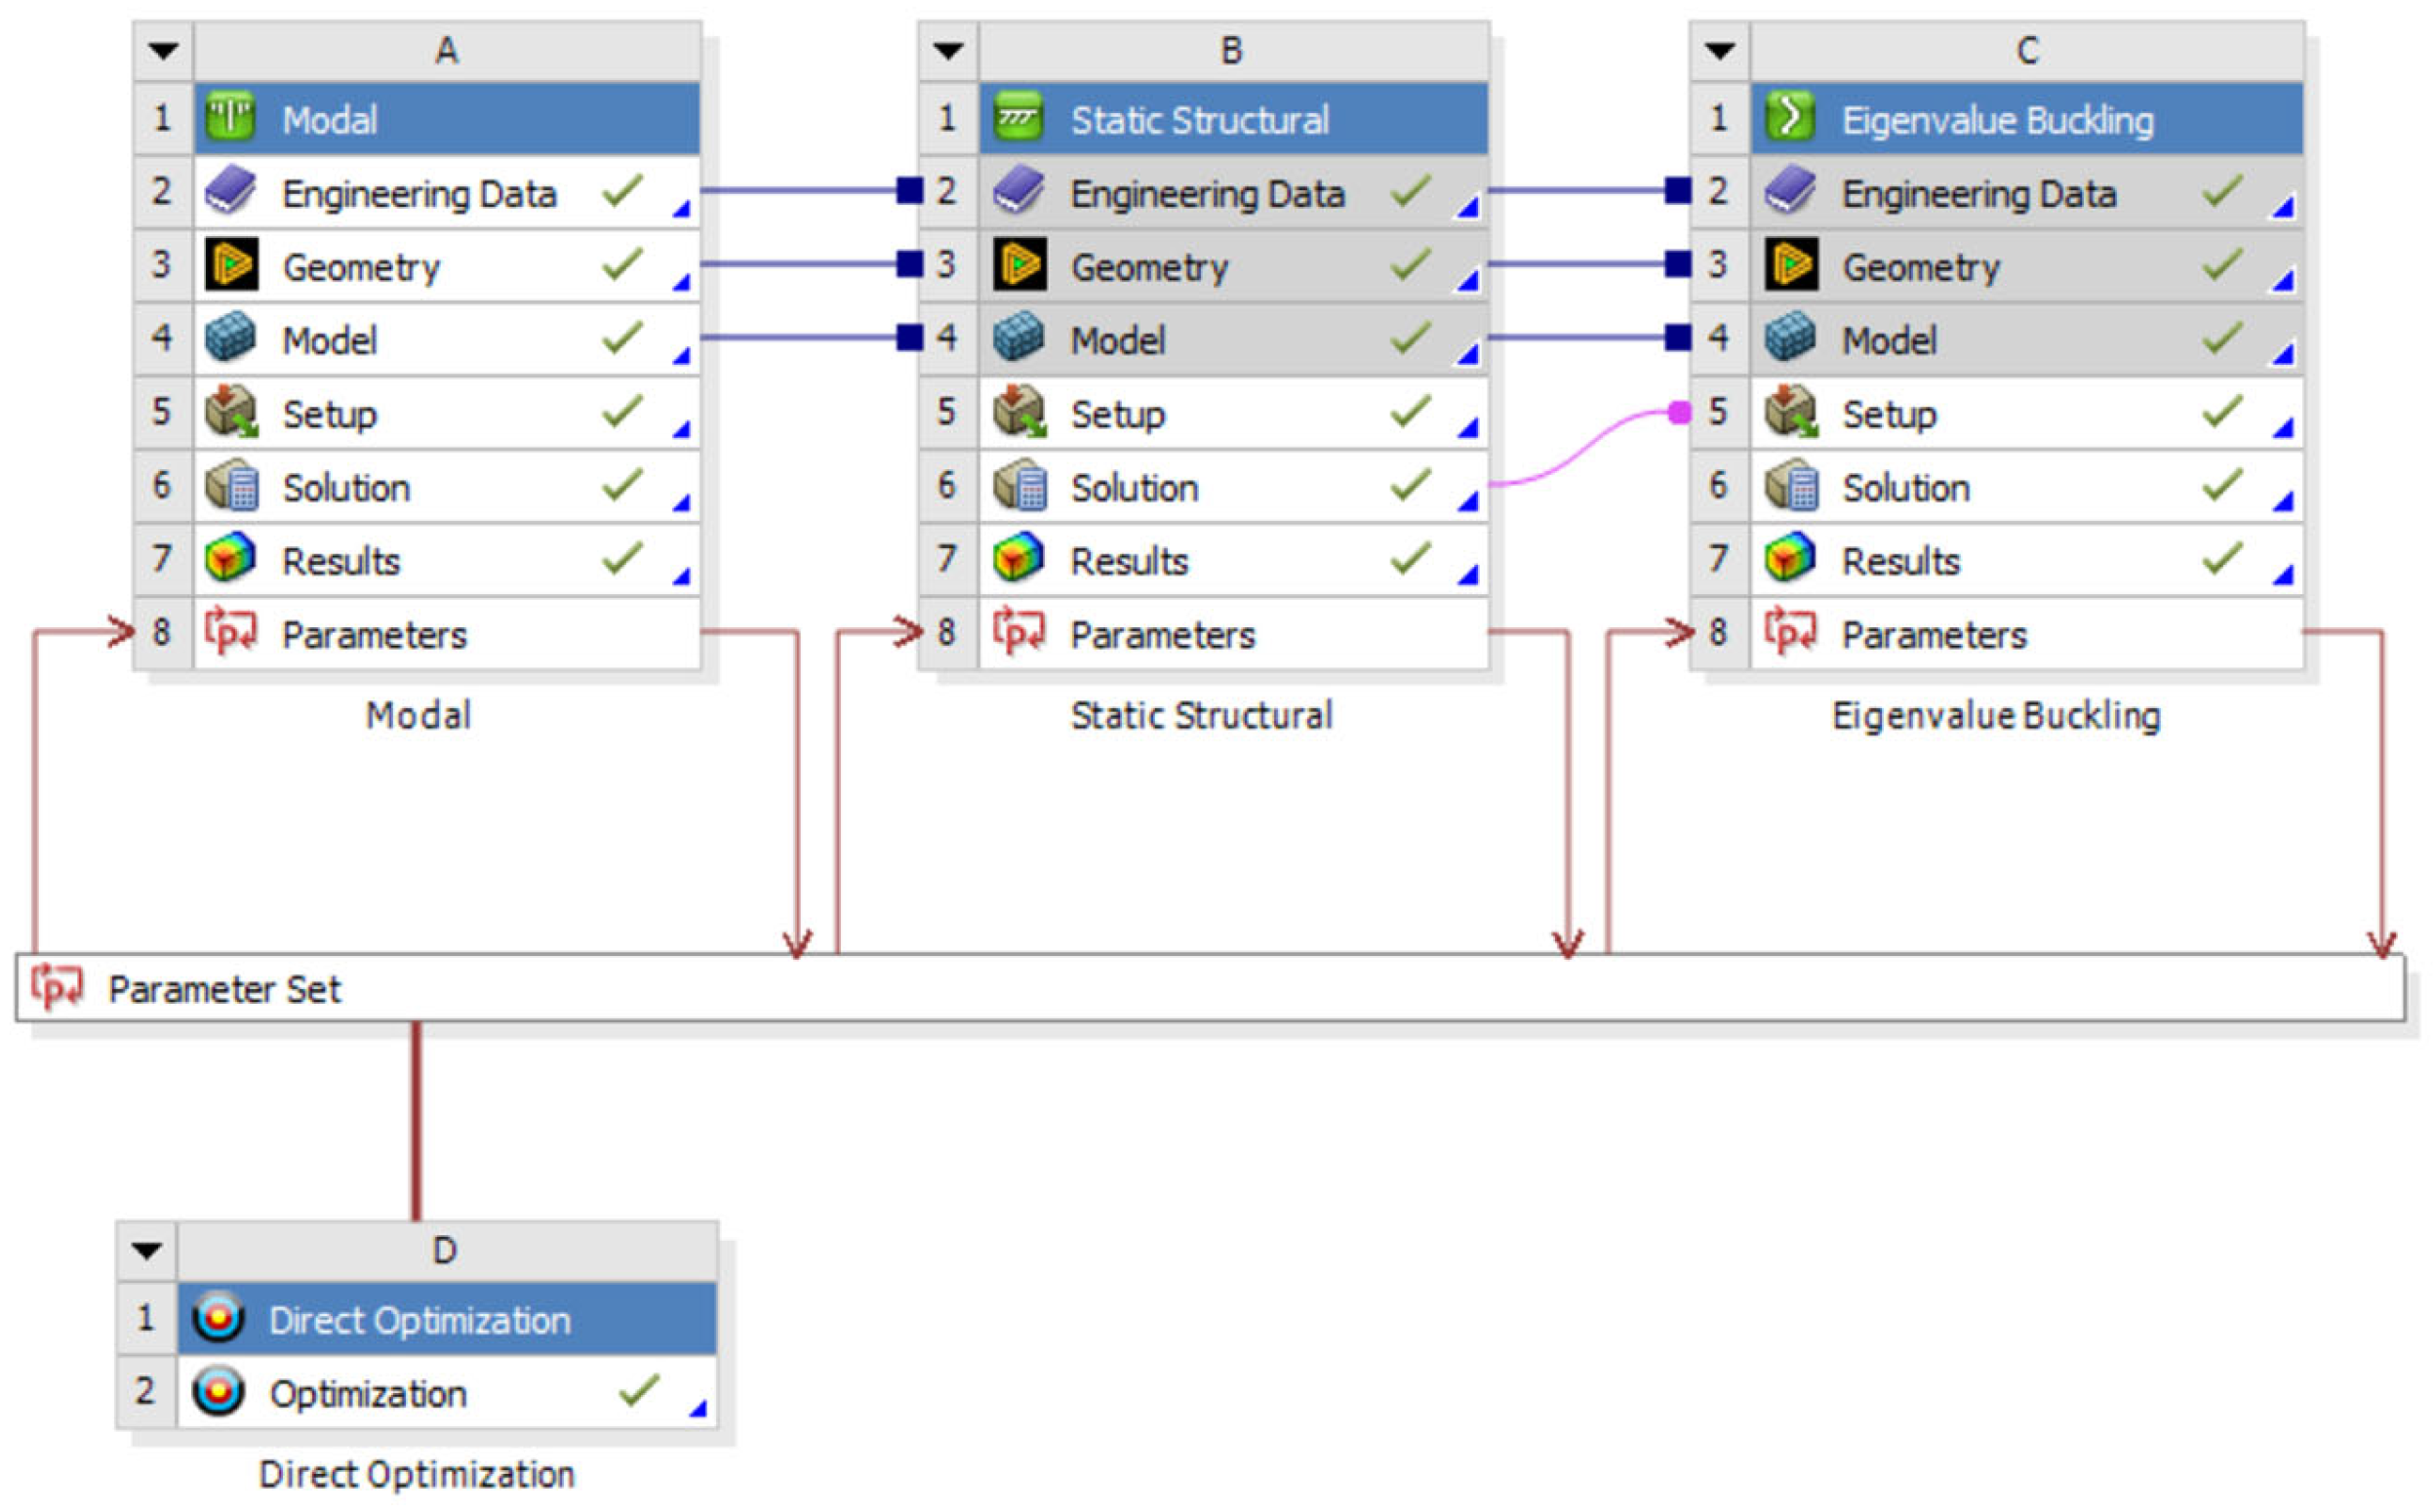Click the Engineering Data book icon in block A
Image resolution: width=2436 pixels, height=1512 pixels.
(x=230, y=191)
